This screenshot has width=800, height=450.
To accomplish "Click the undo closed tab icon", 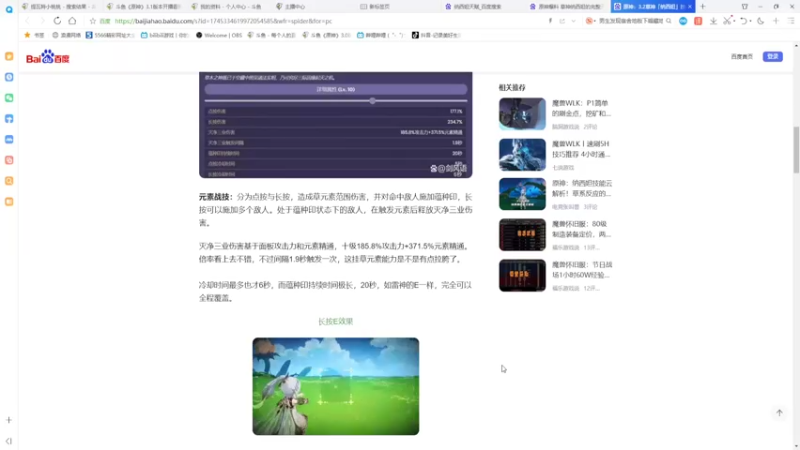I will (744, 21).
